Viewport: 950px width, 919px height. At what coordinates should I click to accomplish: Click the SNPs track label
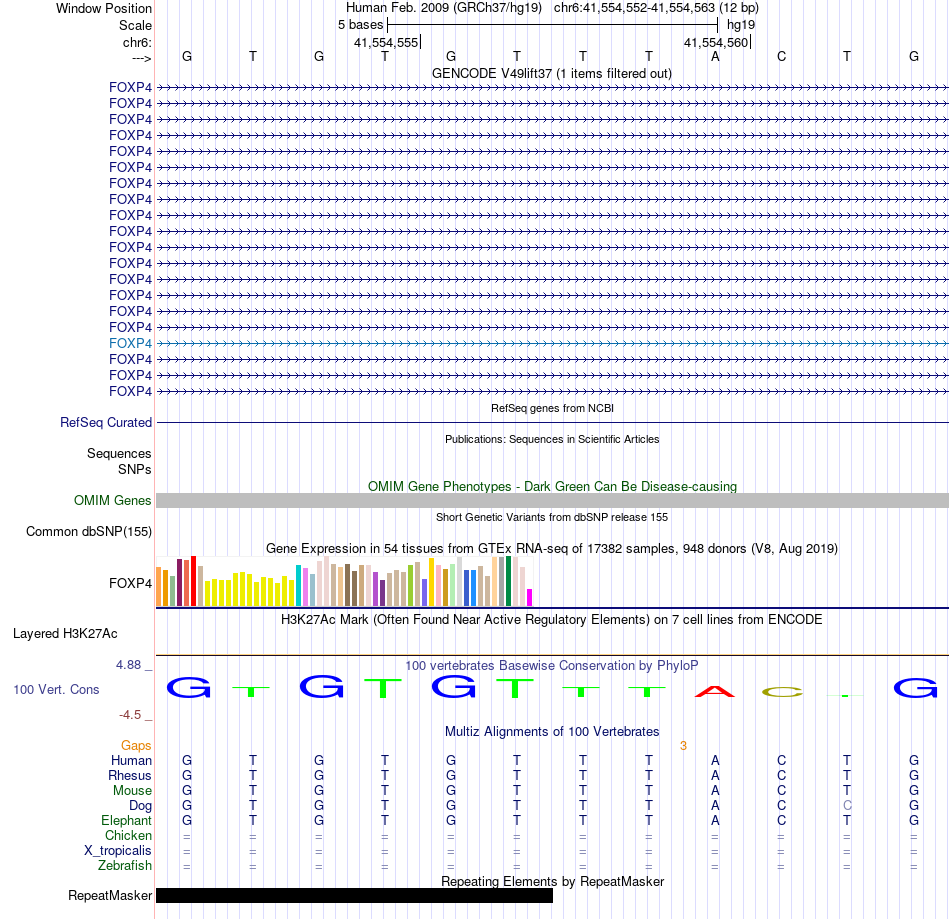tap(135, 469)
